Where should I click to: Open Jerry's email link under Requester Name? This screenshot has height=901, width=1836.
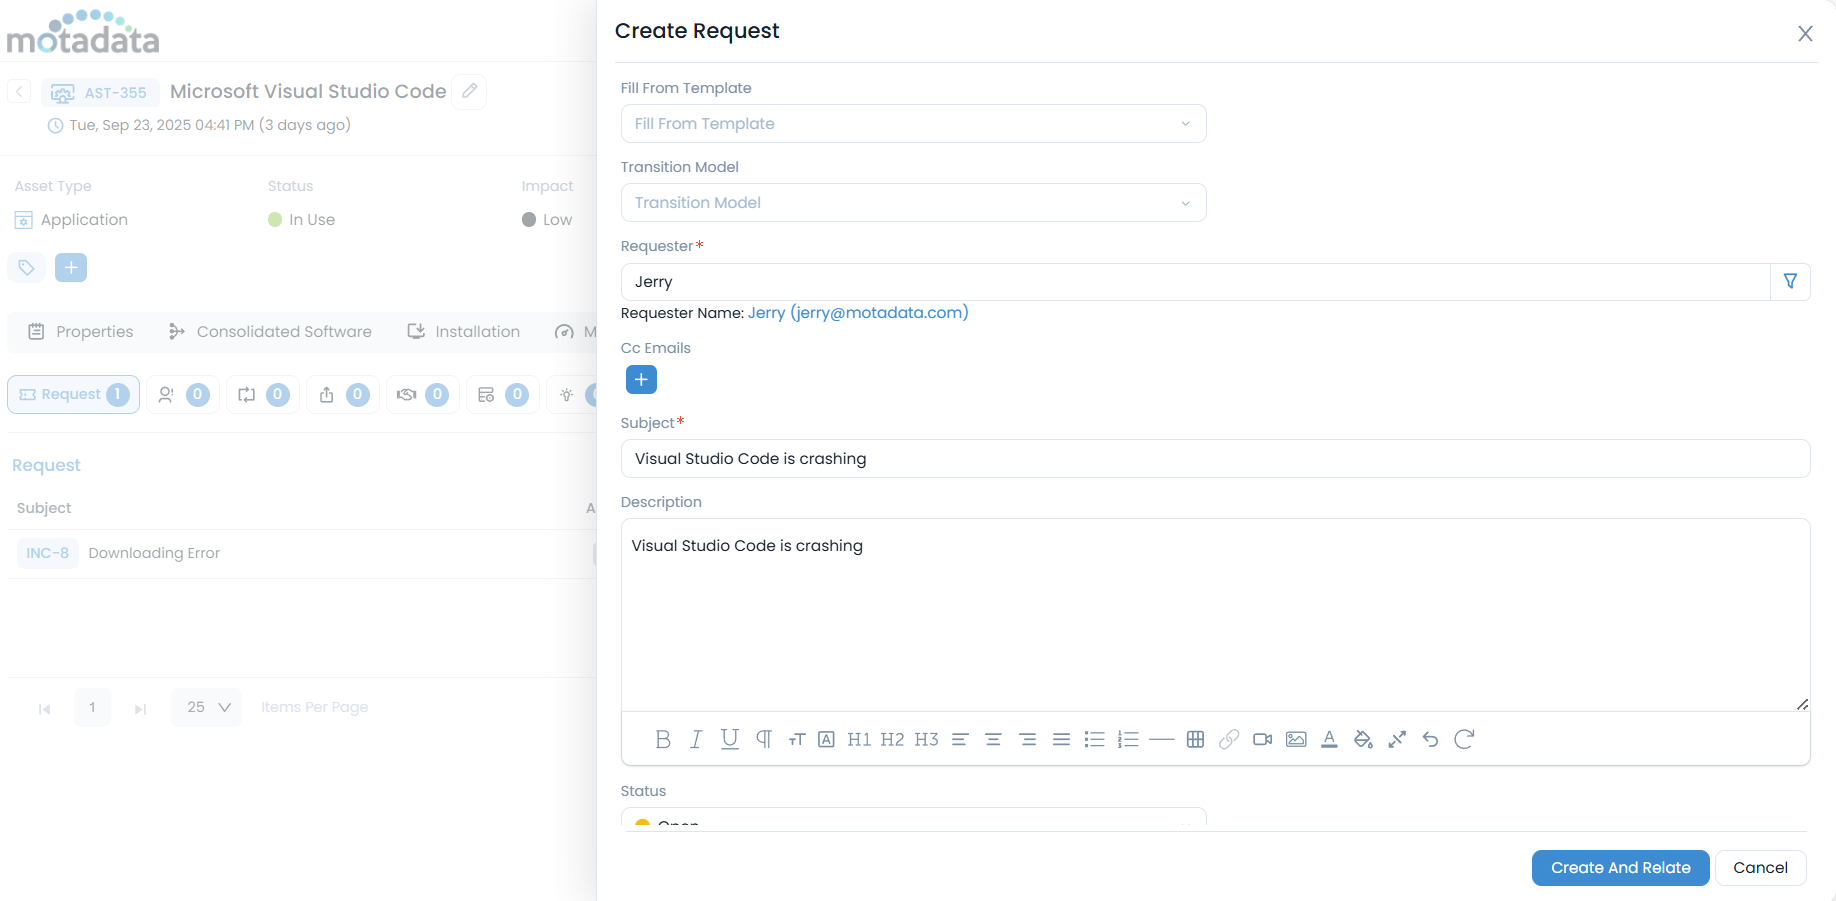click(857, 312)
